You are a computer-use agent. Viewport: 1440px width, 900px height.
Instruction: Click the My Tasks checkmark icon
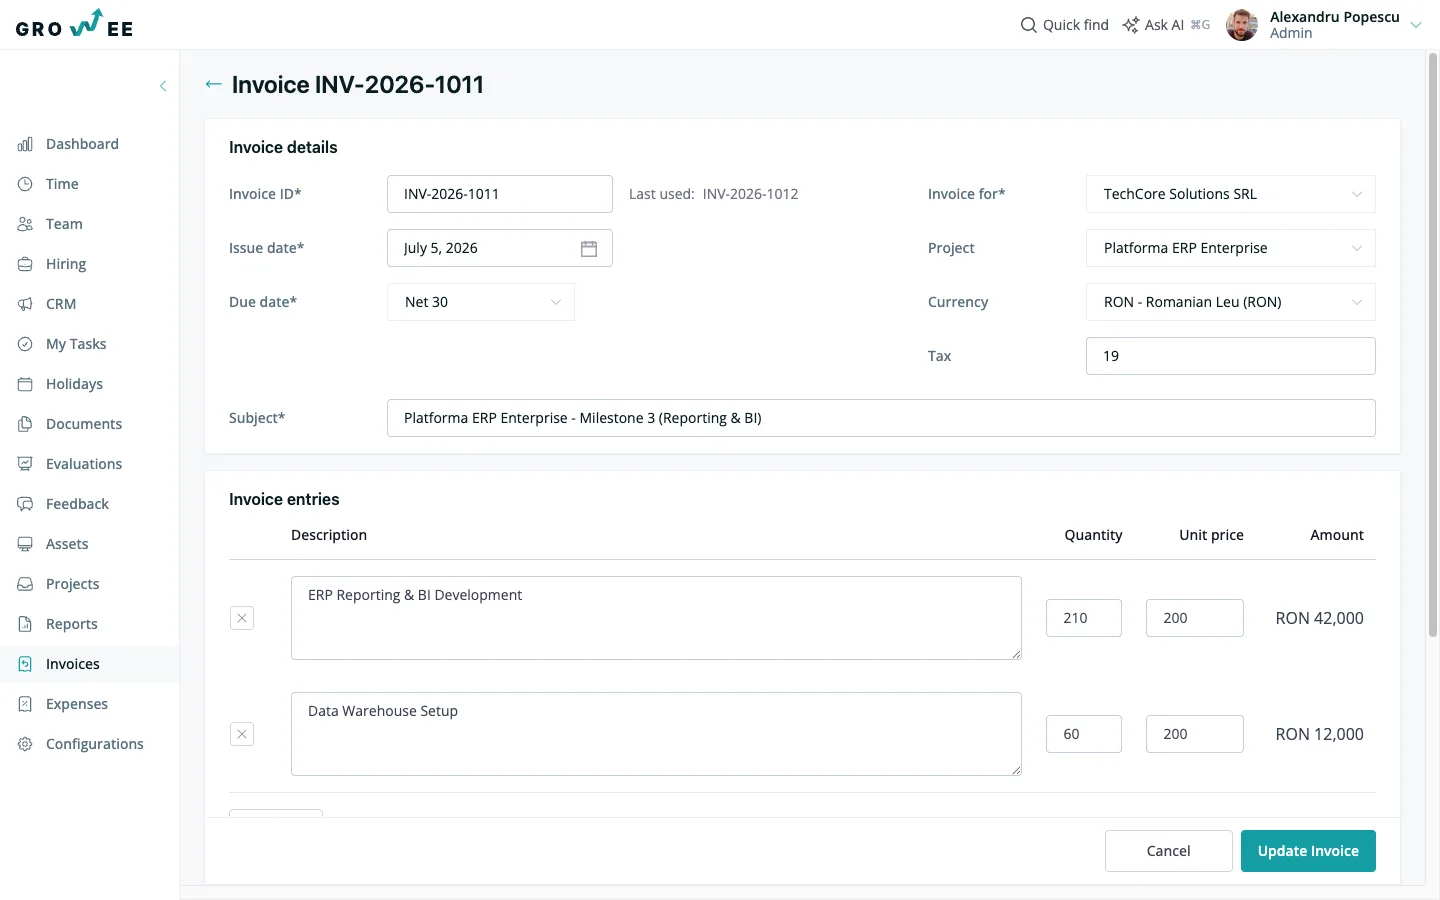pyautogui.click(x=25, y=344)
